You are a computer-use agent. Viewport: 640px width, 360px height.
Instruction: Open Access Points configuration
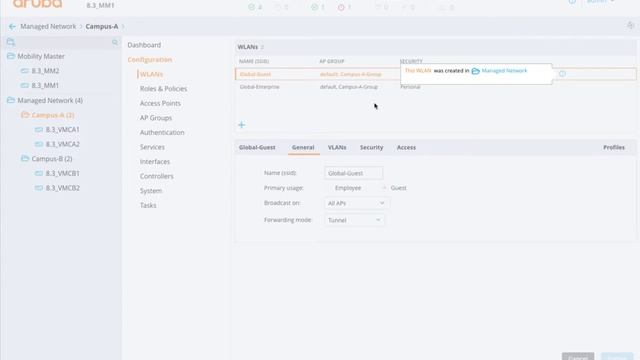coord(160,103)
